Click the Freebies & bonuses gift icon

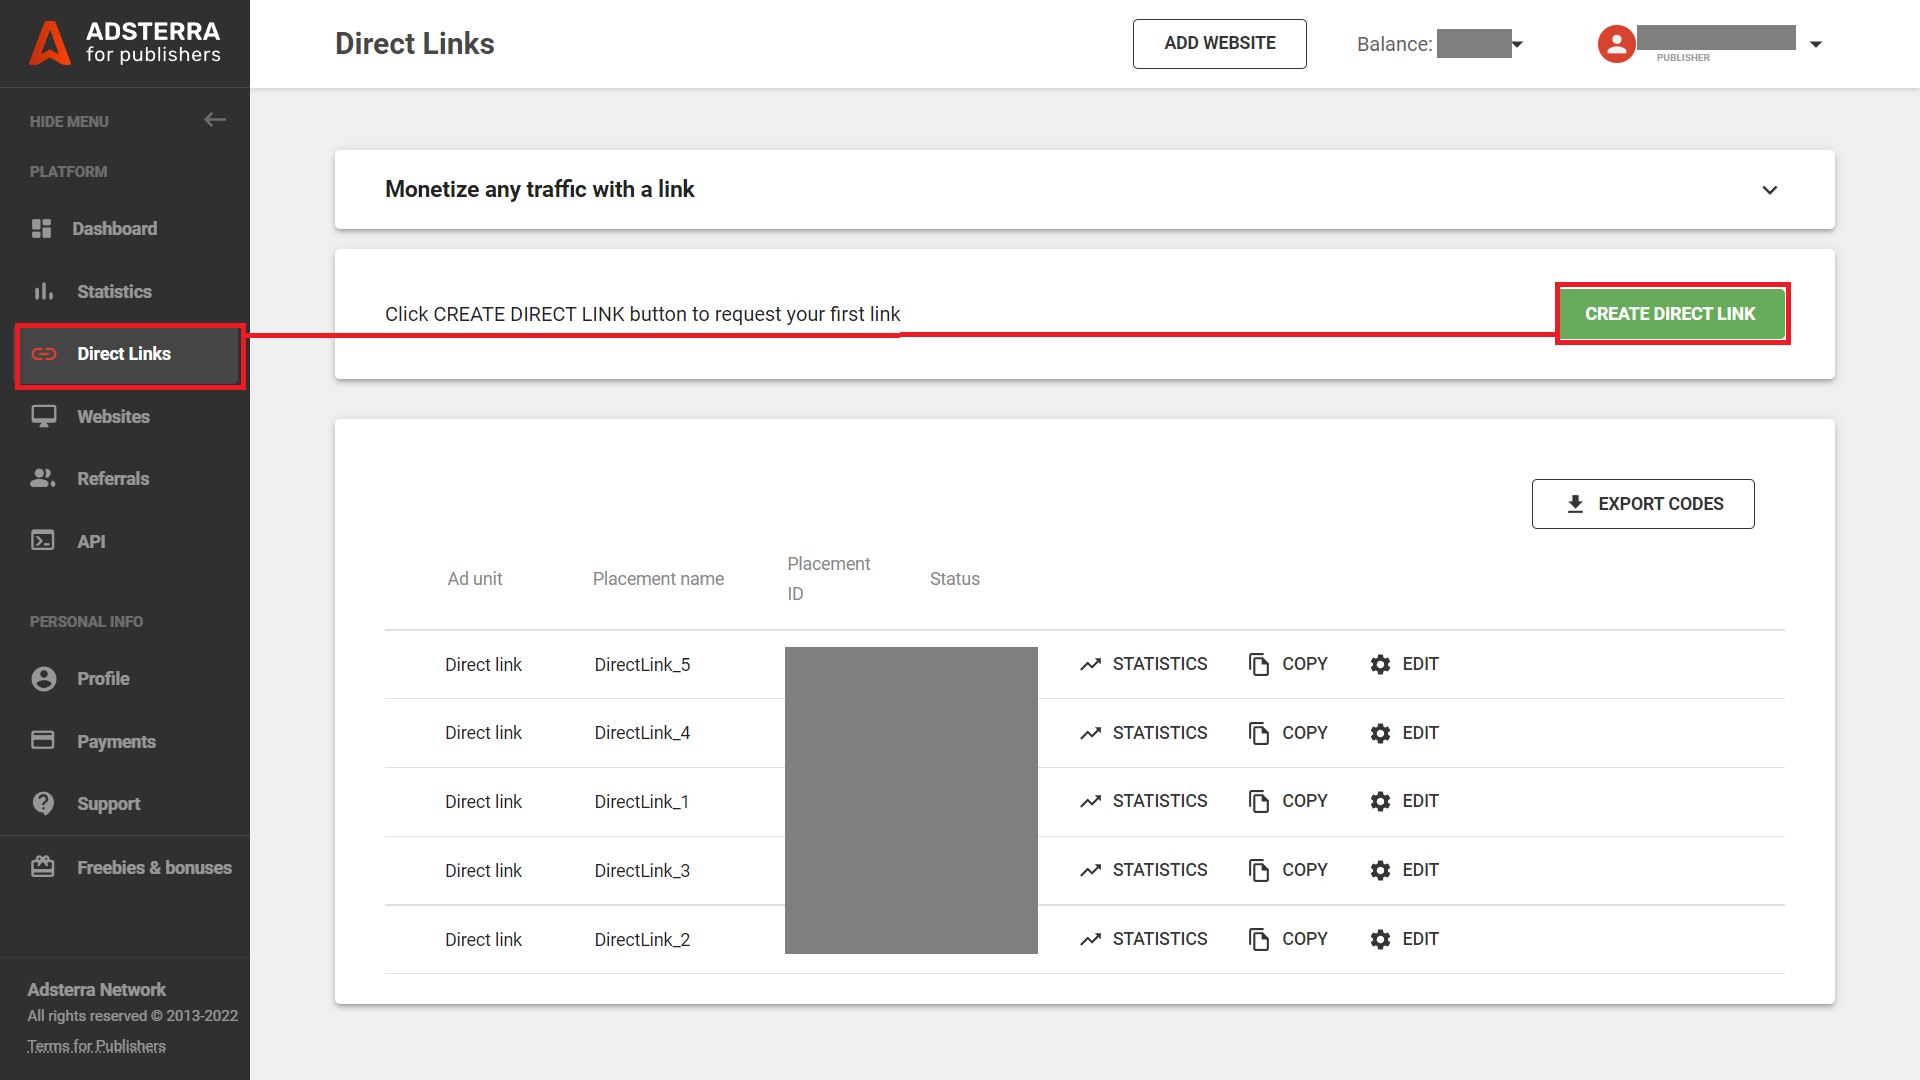click(x=43, y=866)
